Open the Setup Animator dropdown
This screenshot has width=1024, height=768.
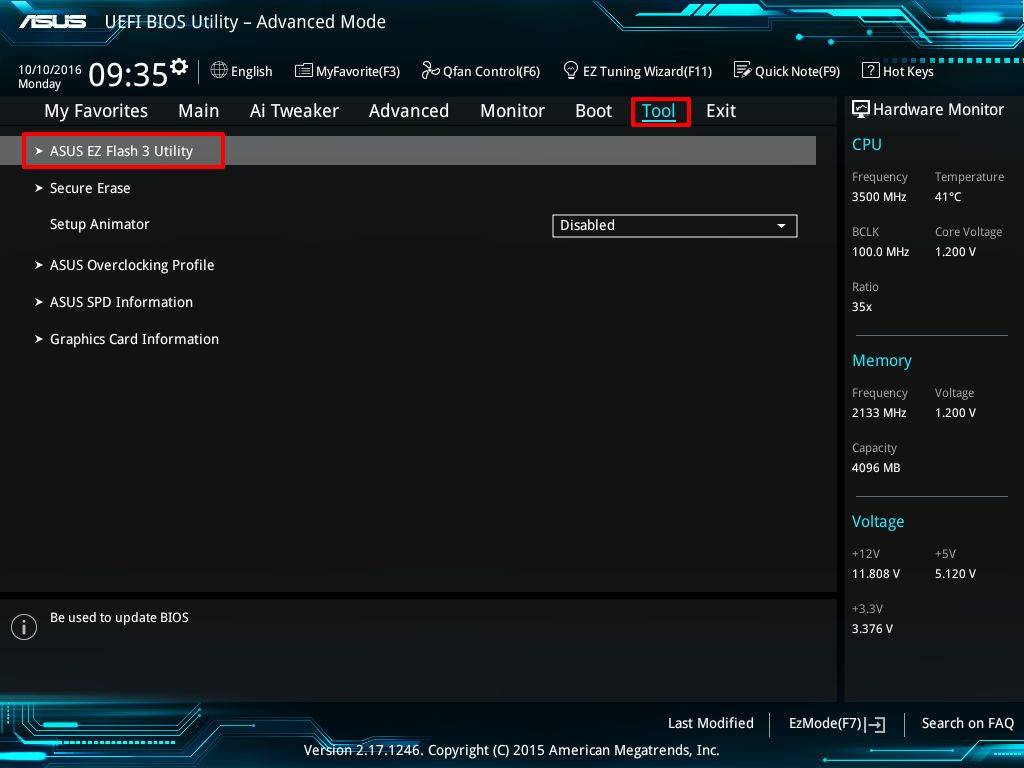click(675, 225)
